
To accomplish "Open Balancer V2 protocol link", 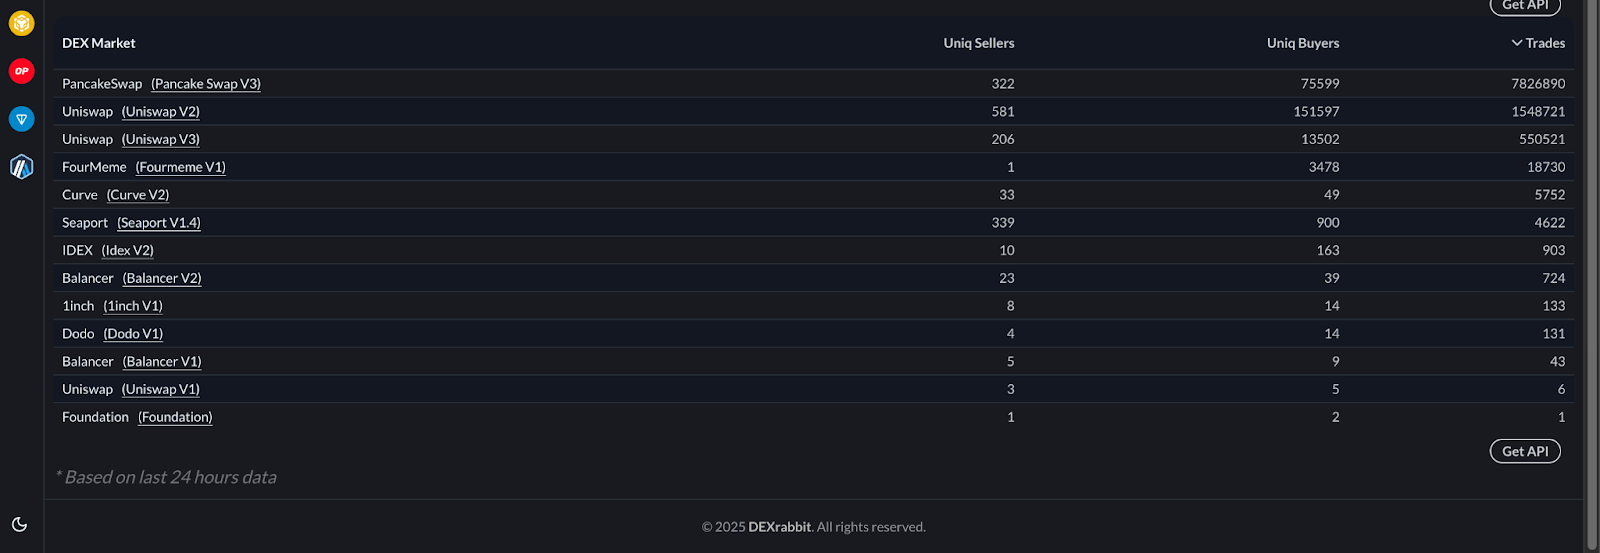I will click(162, 278).
